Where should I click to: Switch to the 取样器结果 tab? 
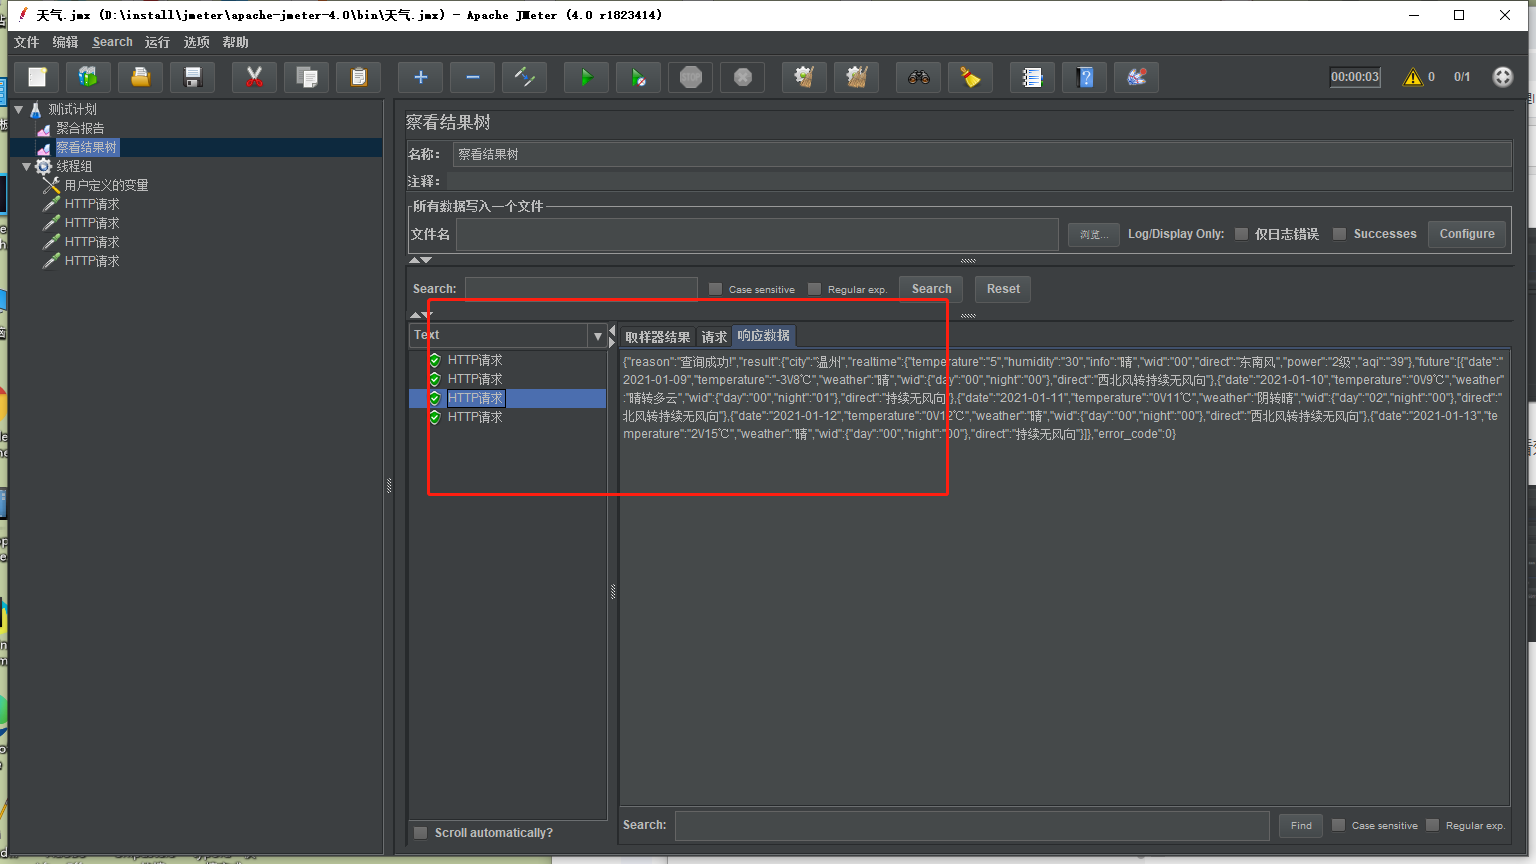tap(657, 337)
